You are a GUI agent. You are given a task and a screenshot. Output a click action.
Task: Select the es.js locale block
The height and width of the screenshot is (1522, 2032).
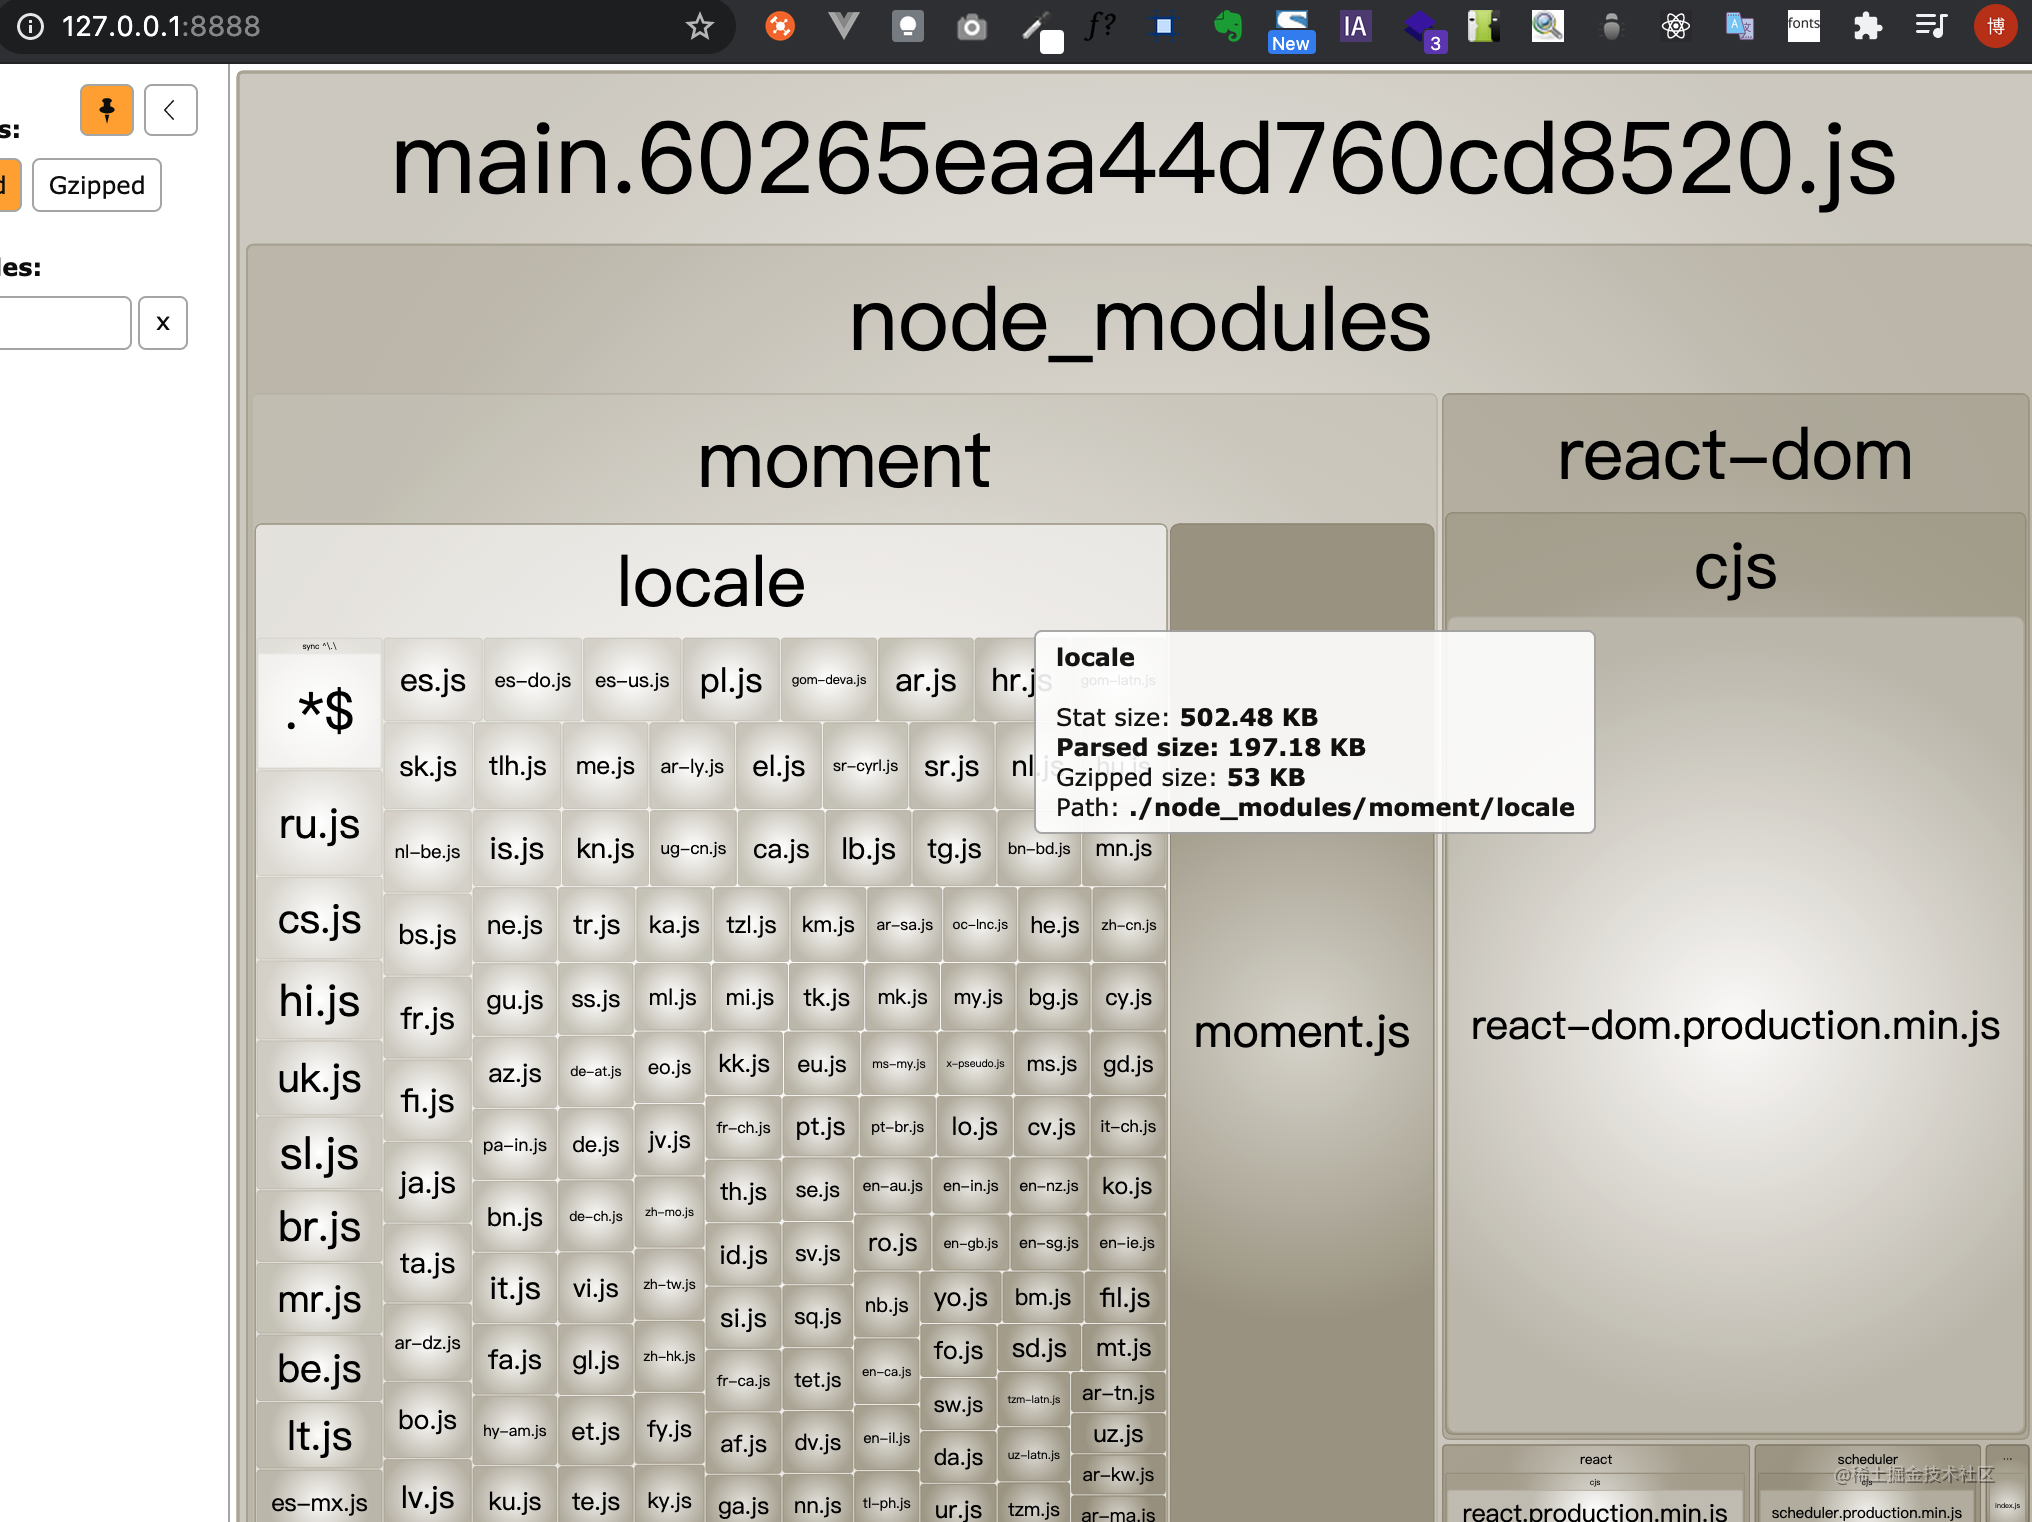click(x=432, y=681)
